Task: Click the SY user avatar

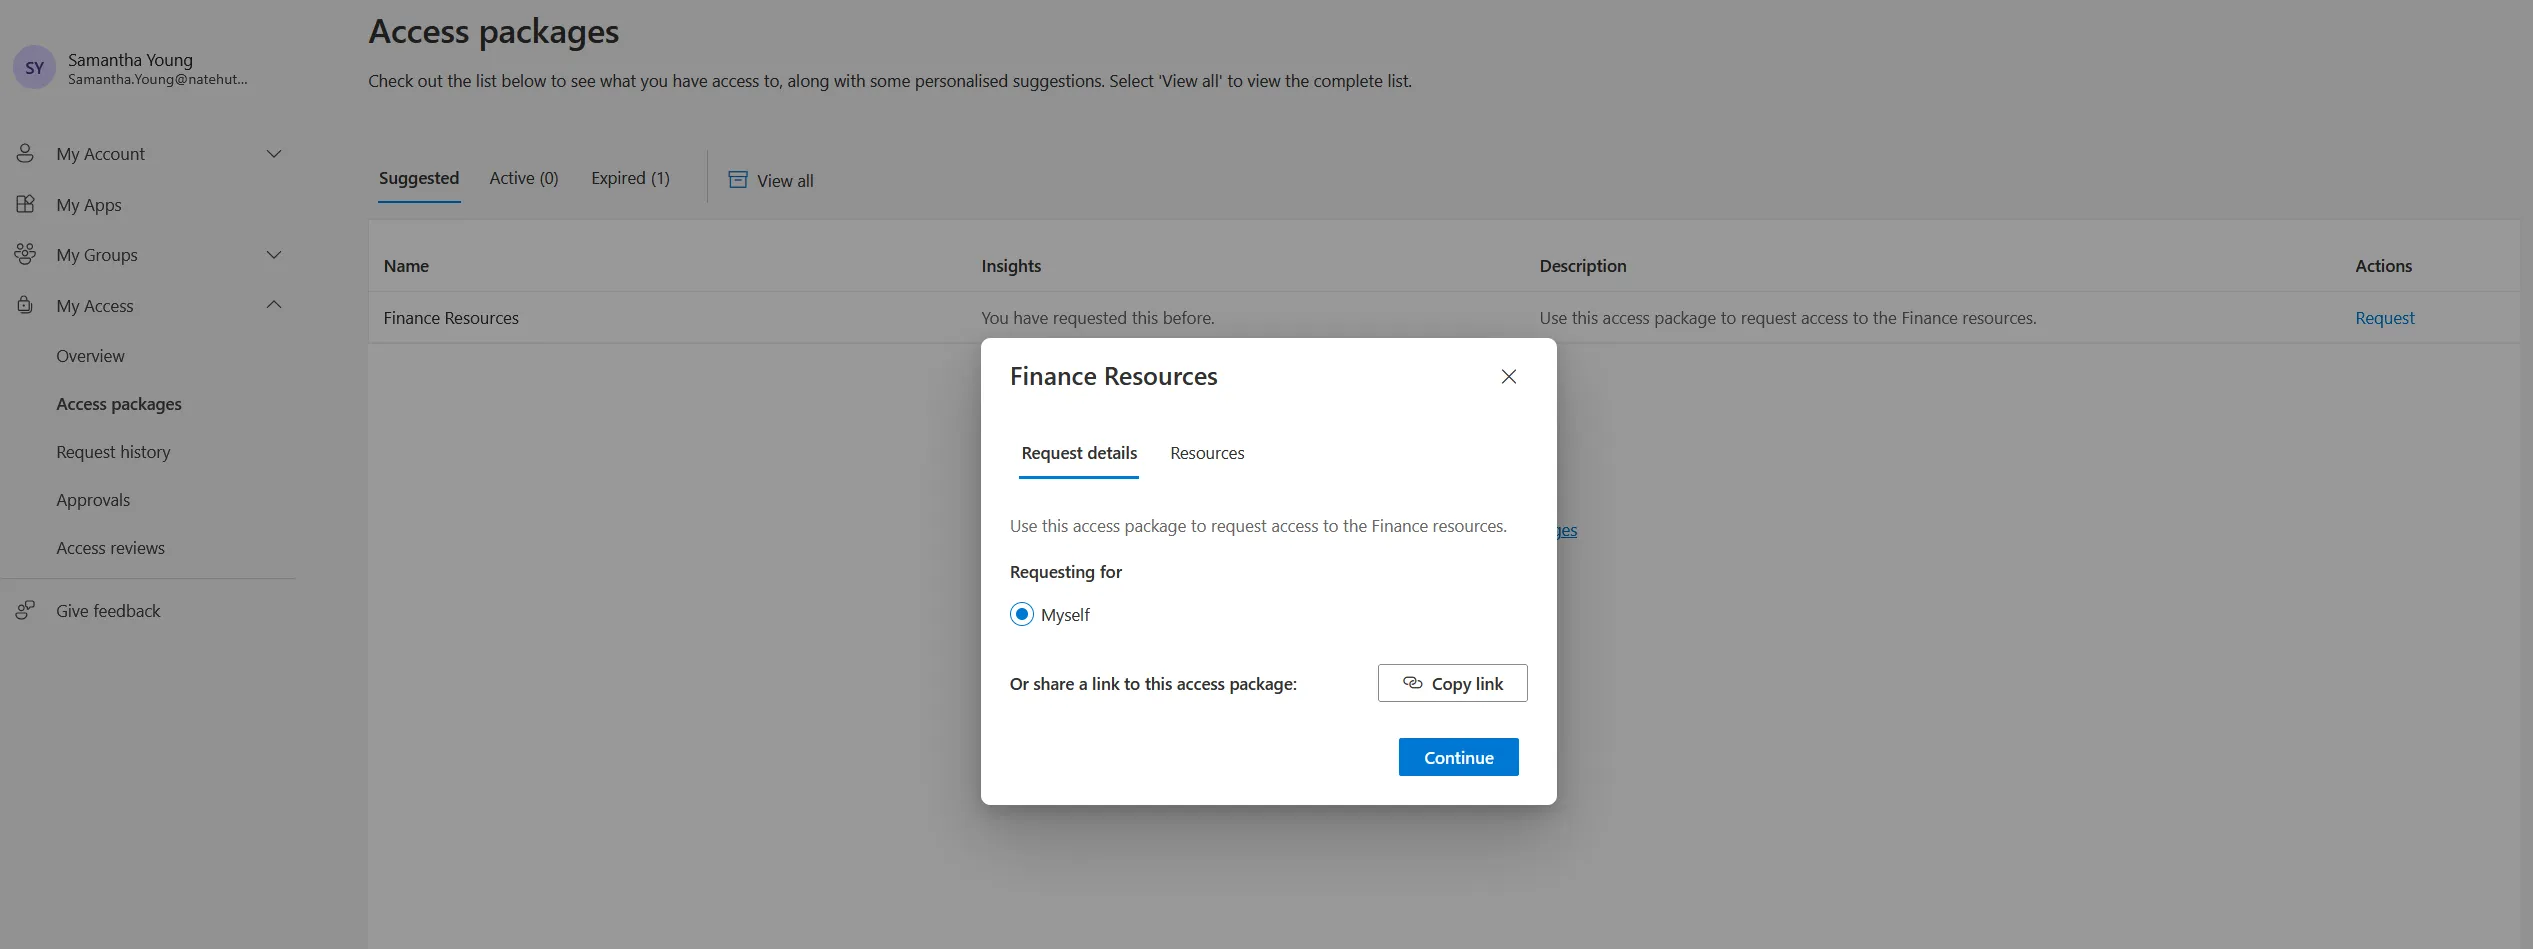Action: (x=34, y=68)
